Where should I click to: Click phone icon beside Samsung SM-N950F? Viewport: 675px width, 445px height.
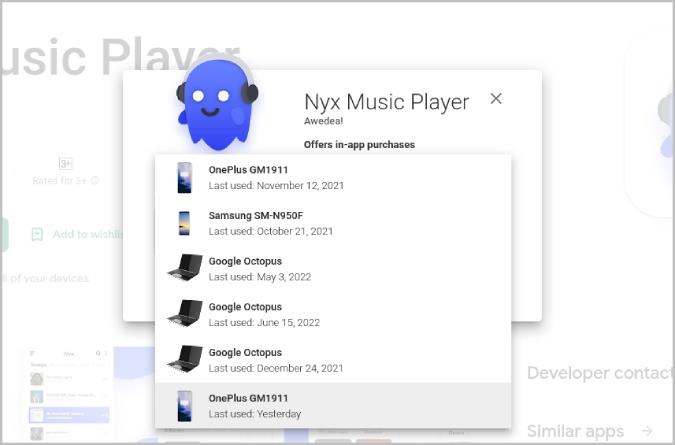click(x=184, y=223)
